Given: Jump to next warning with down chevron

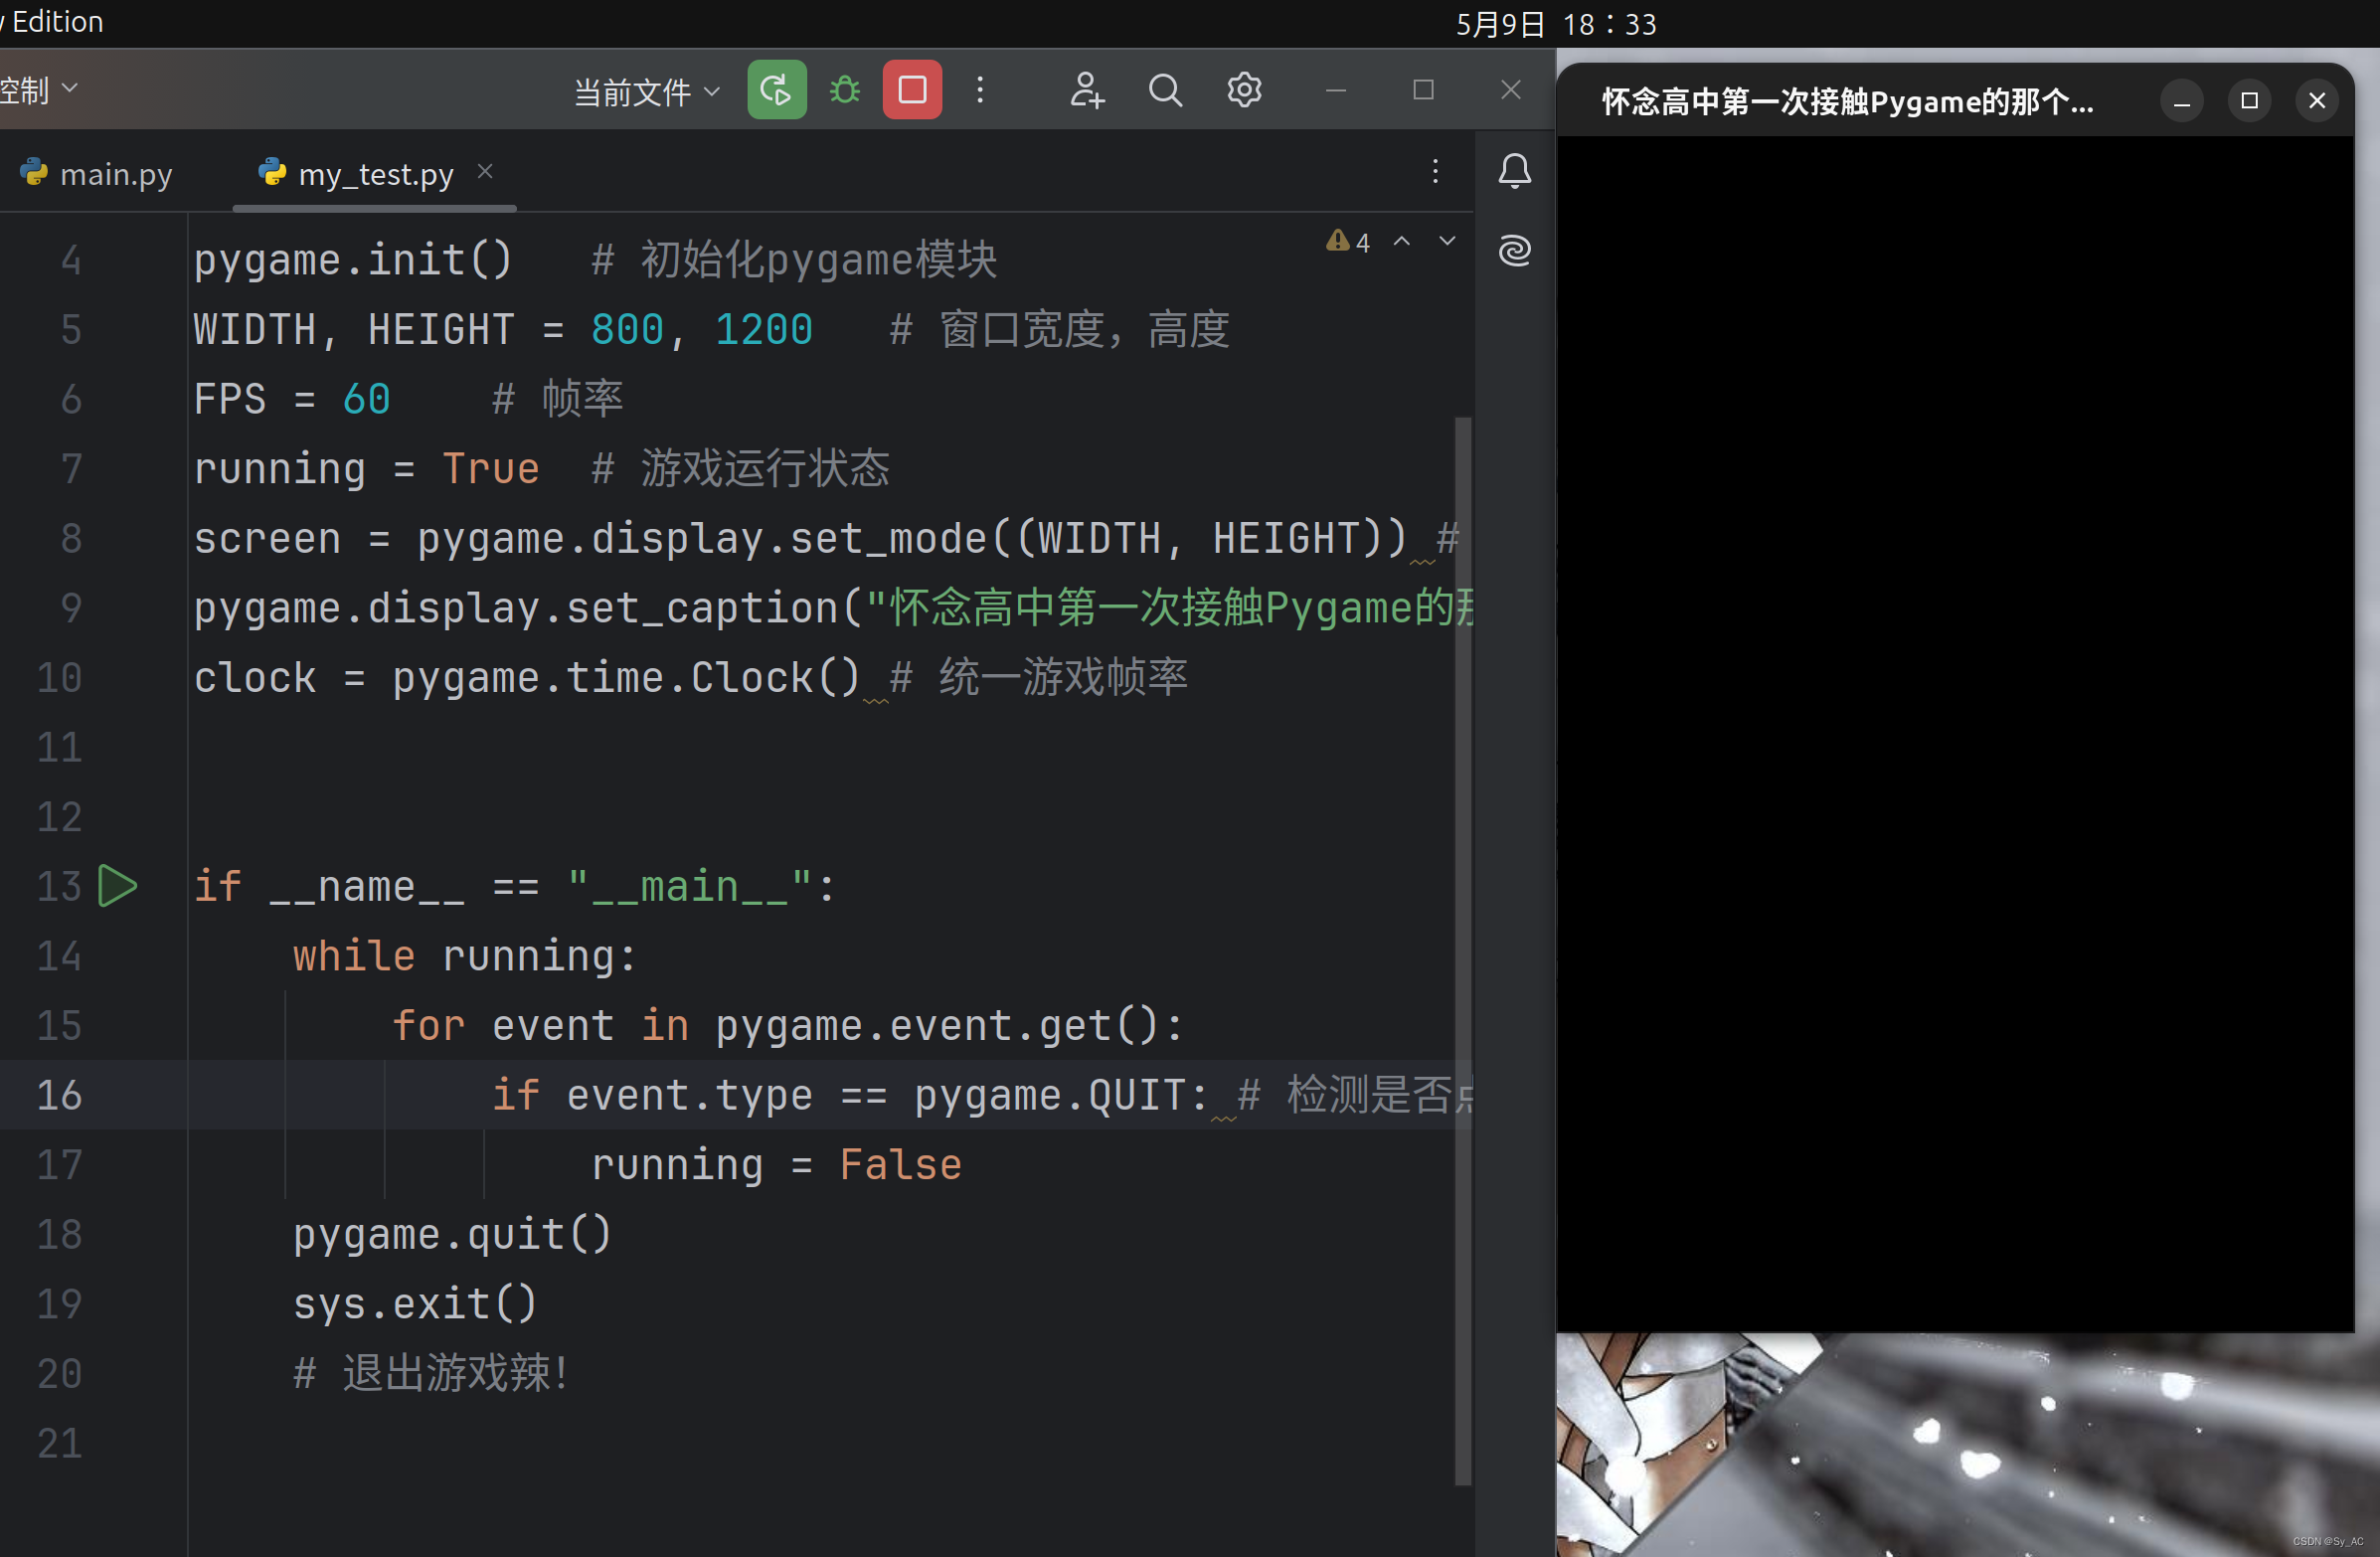Looking at the screenshot, I should [x=1446, y=240].
